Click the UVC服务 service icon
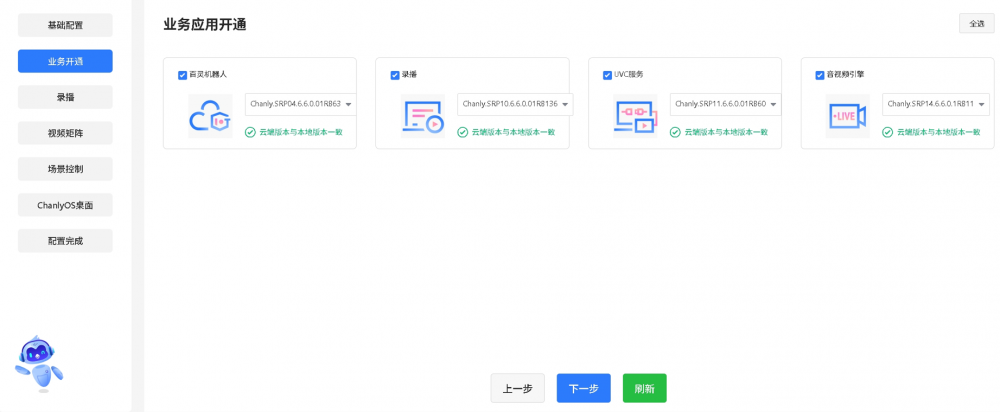Viewport: 1000px width, 412px height. (635, 117)
